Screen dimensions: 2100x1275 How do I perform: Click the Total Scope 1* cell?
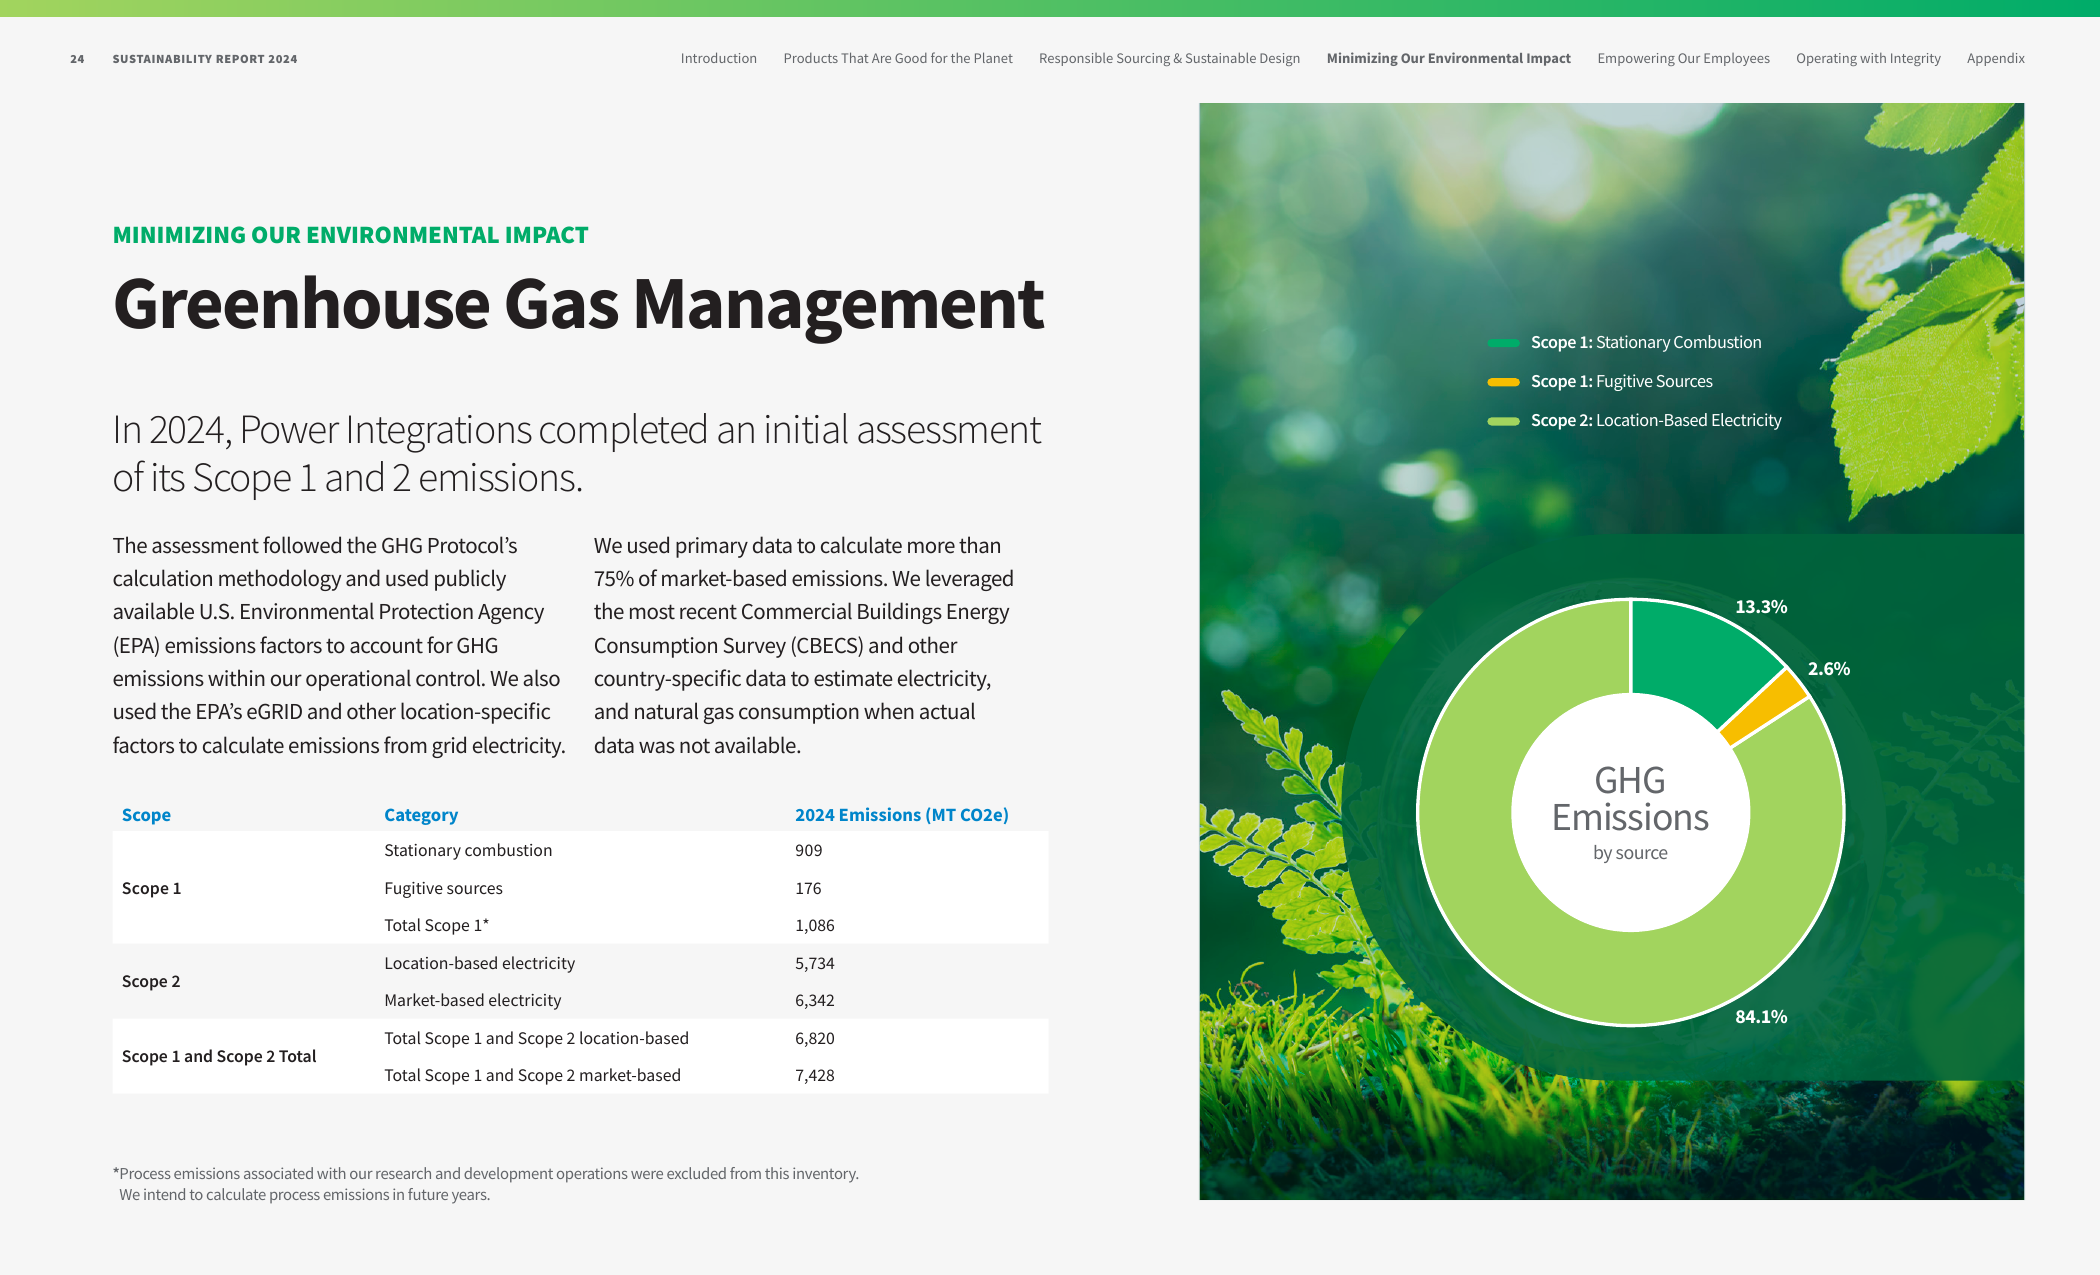(x=436, y=925)
